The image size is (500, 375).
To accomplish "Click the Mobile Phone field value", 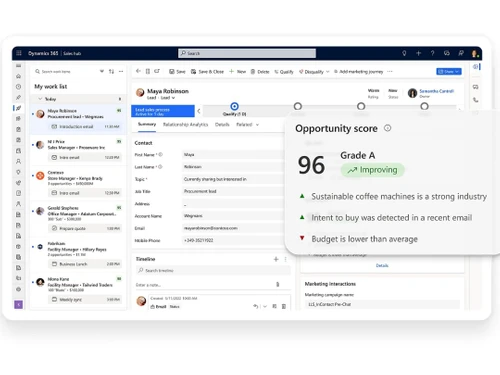I will click(x=233, y=240).
